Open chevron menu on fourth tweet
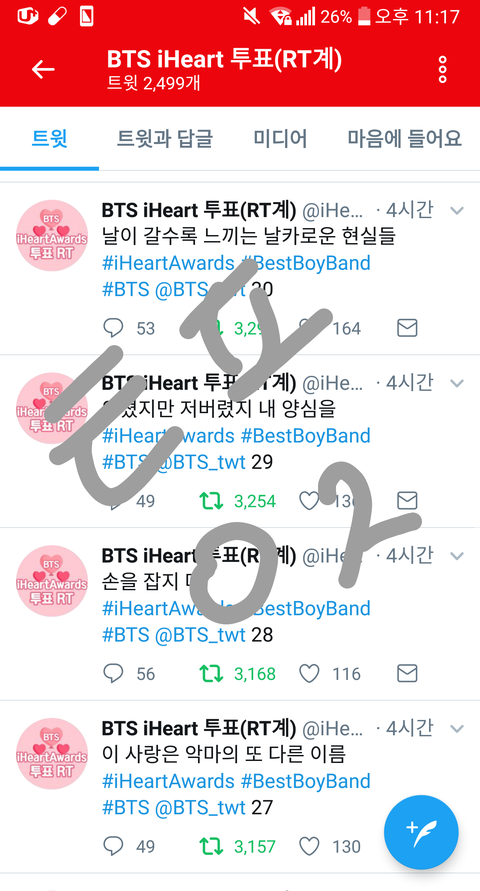The height and width of the screenshot is (891, 480). coord(457,728)
